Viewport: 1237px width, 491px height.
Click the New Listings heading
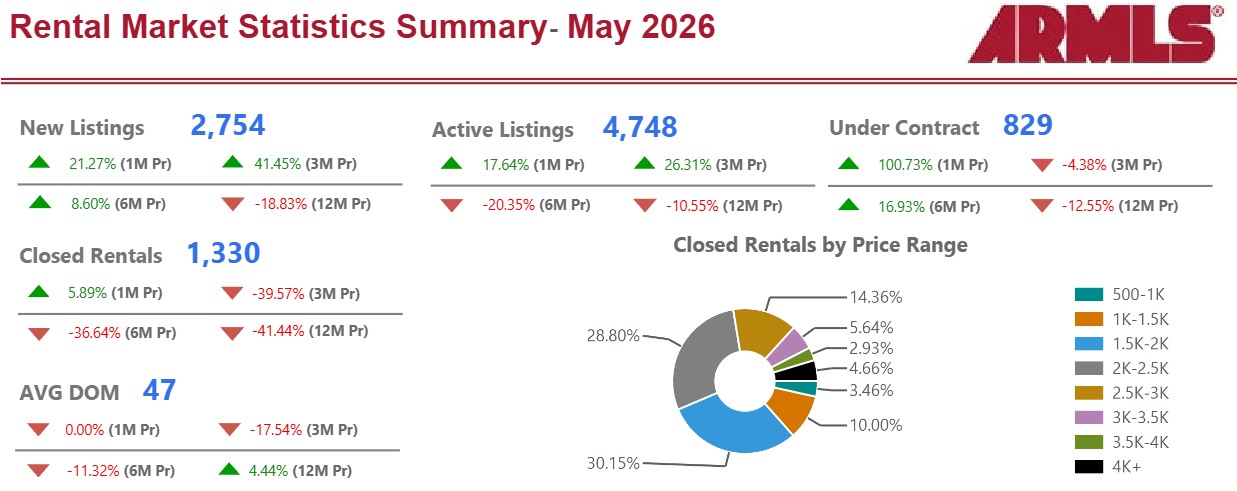82,128
